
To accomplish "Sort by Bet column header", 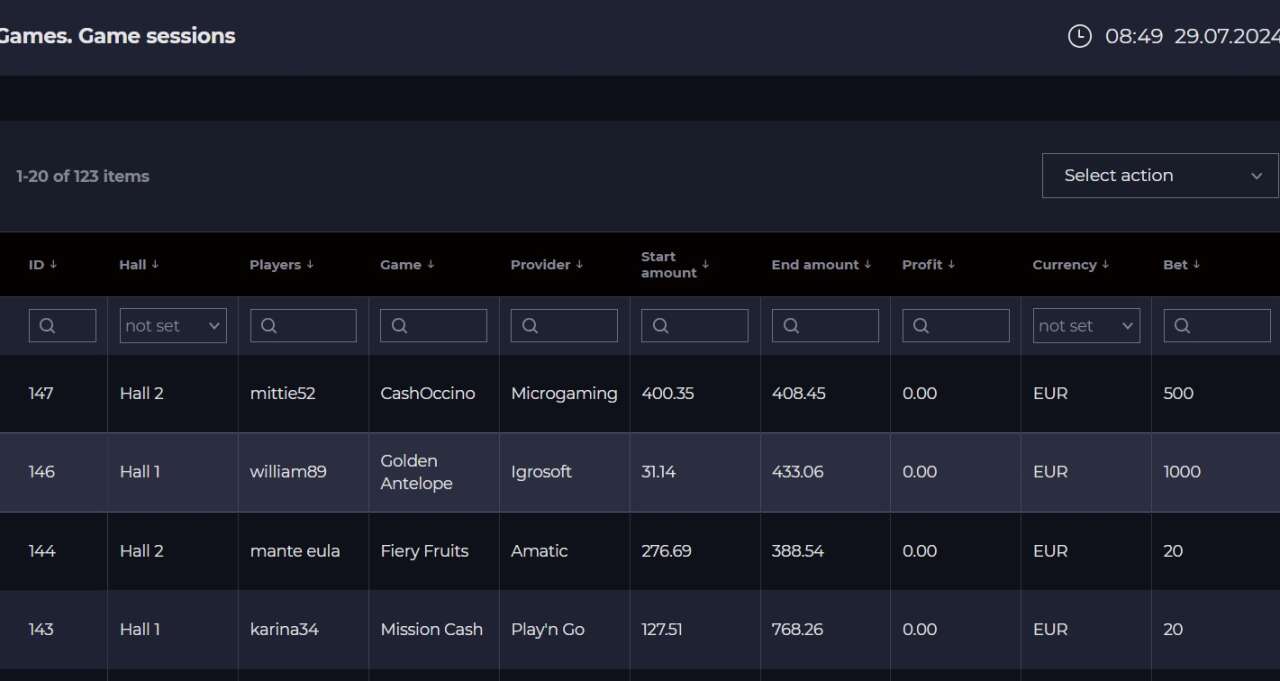I will (x=1181, y=265).
